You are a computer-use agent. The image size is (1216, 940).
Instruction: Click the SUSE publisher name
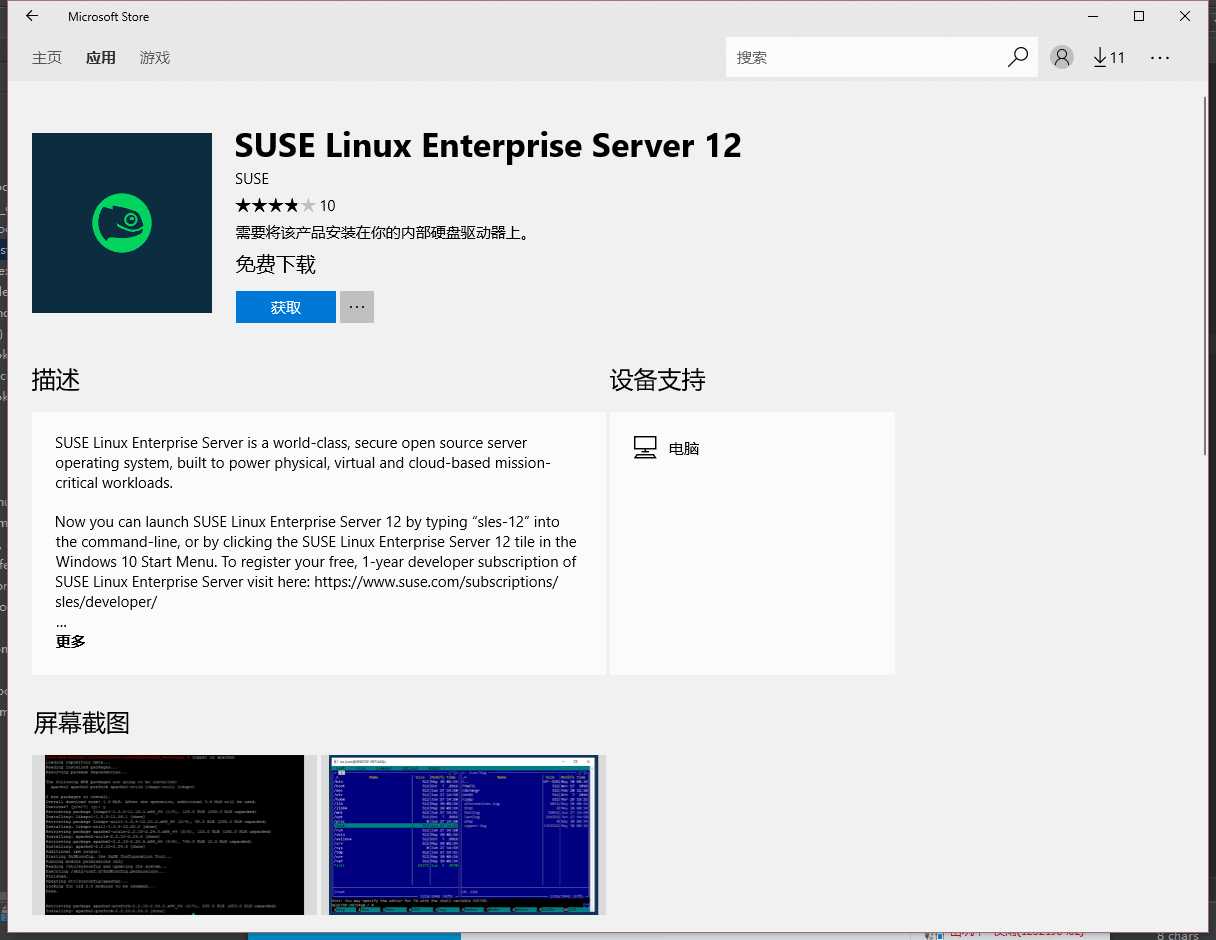[x=252, y=179]
